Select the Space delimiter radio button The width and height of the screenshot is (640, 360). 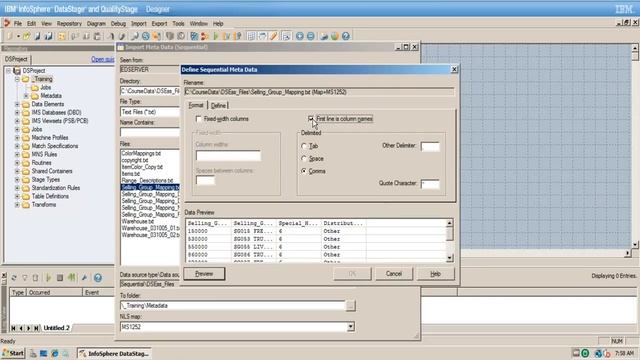click(304, 158)
